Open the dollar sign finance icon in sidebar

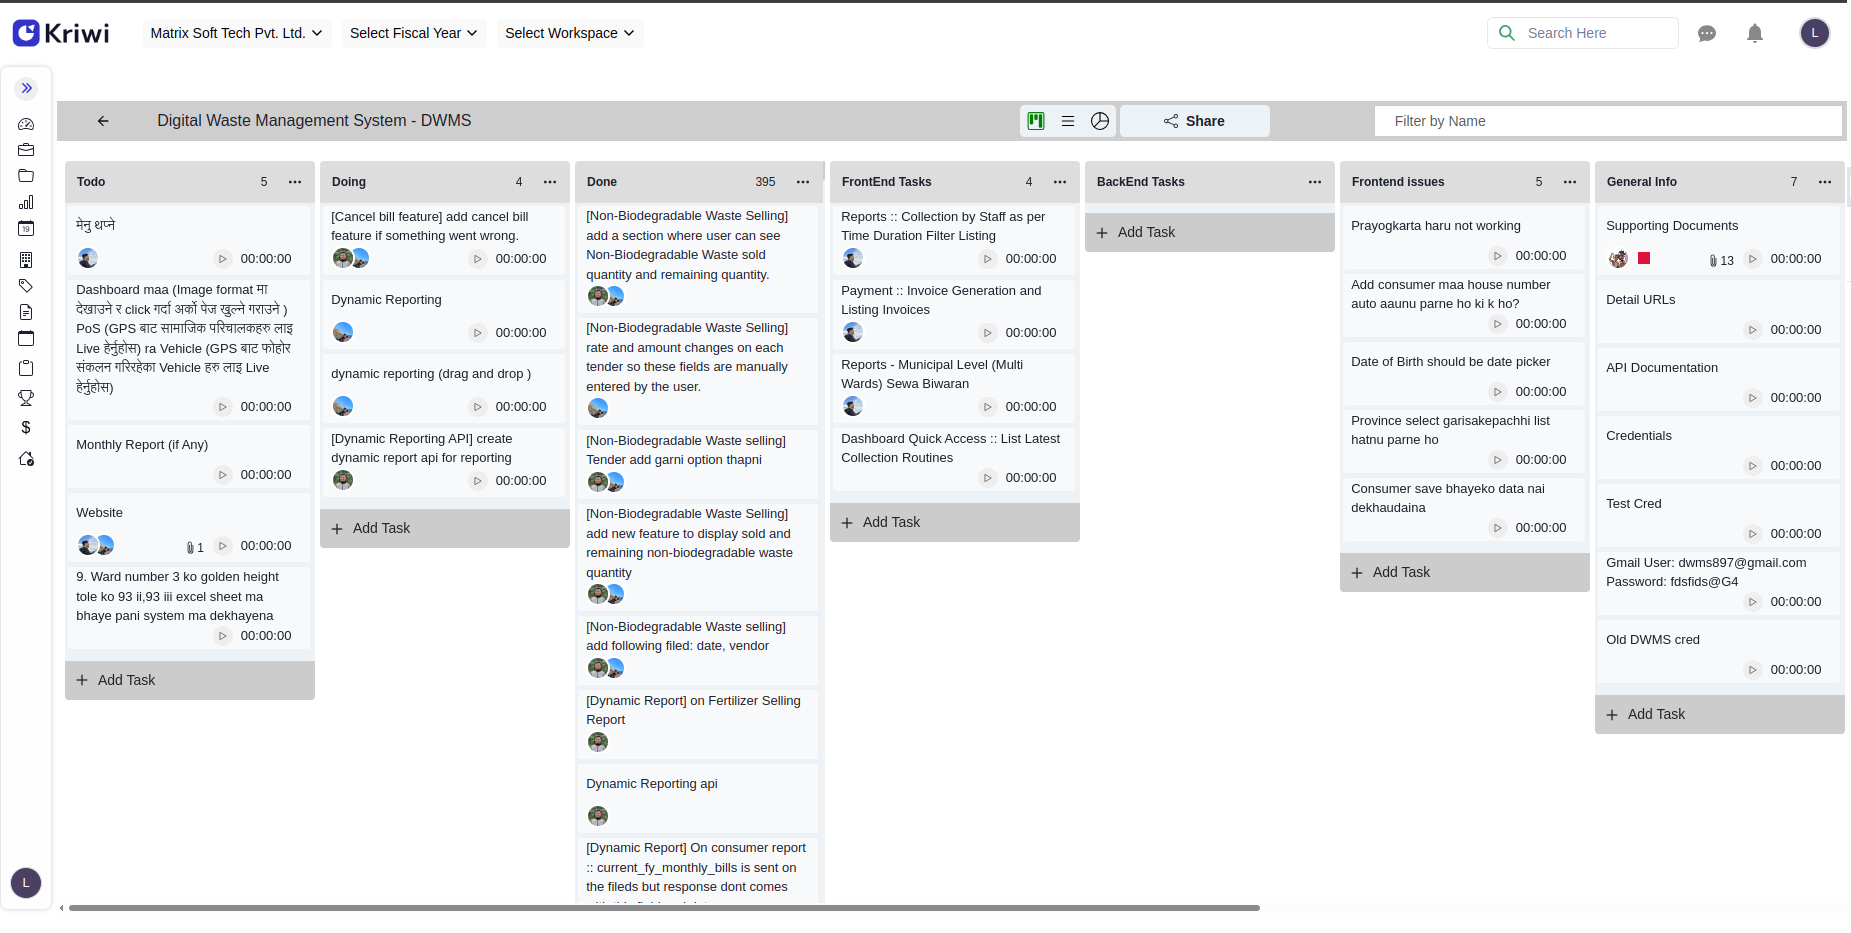point(26,428)
